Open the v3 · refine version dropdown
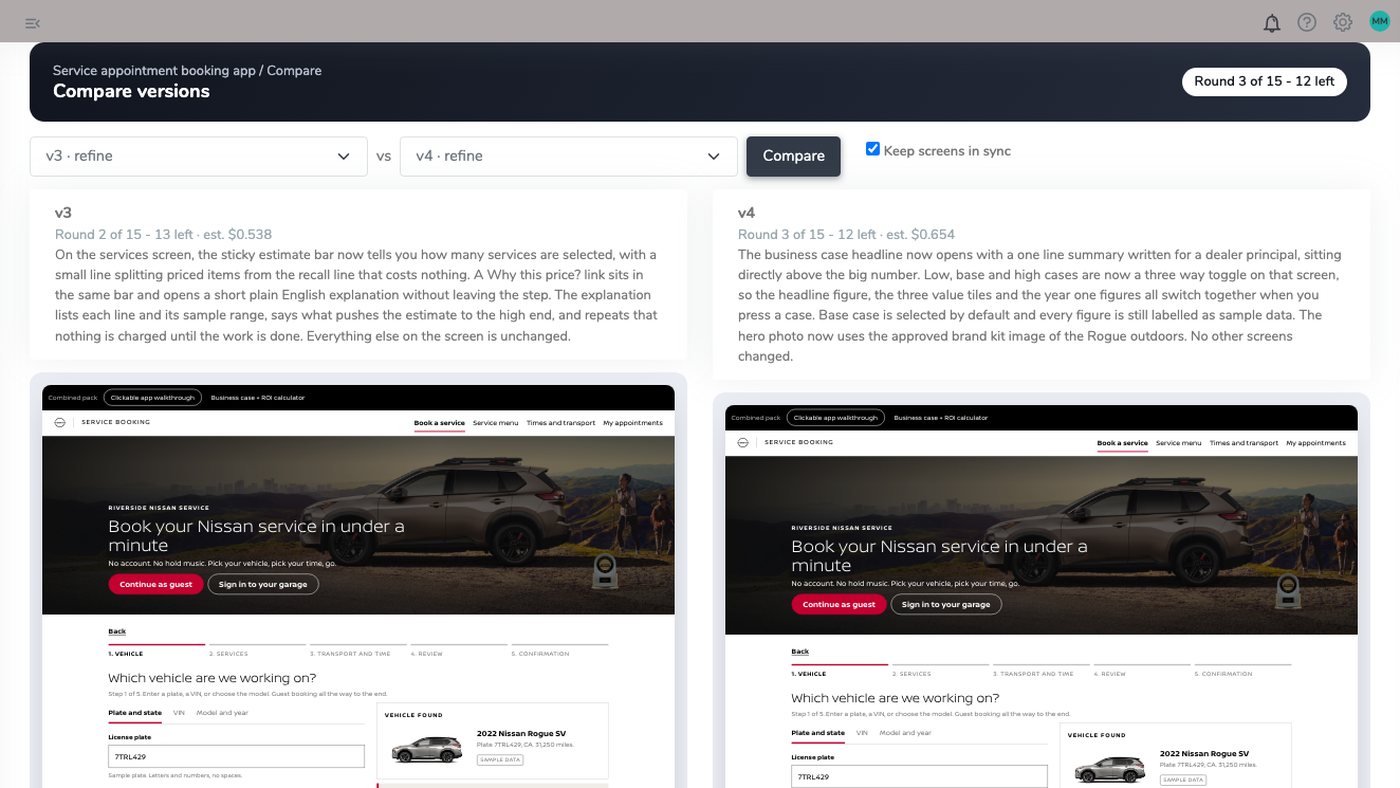The height and width of the screenshot is (788, 1400). 199,156
